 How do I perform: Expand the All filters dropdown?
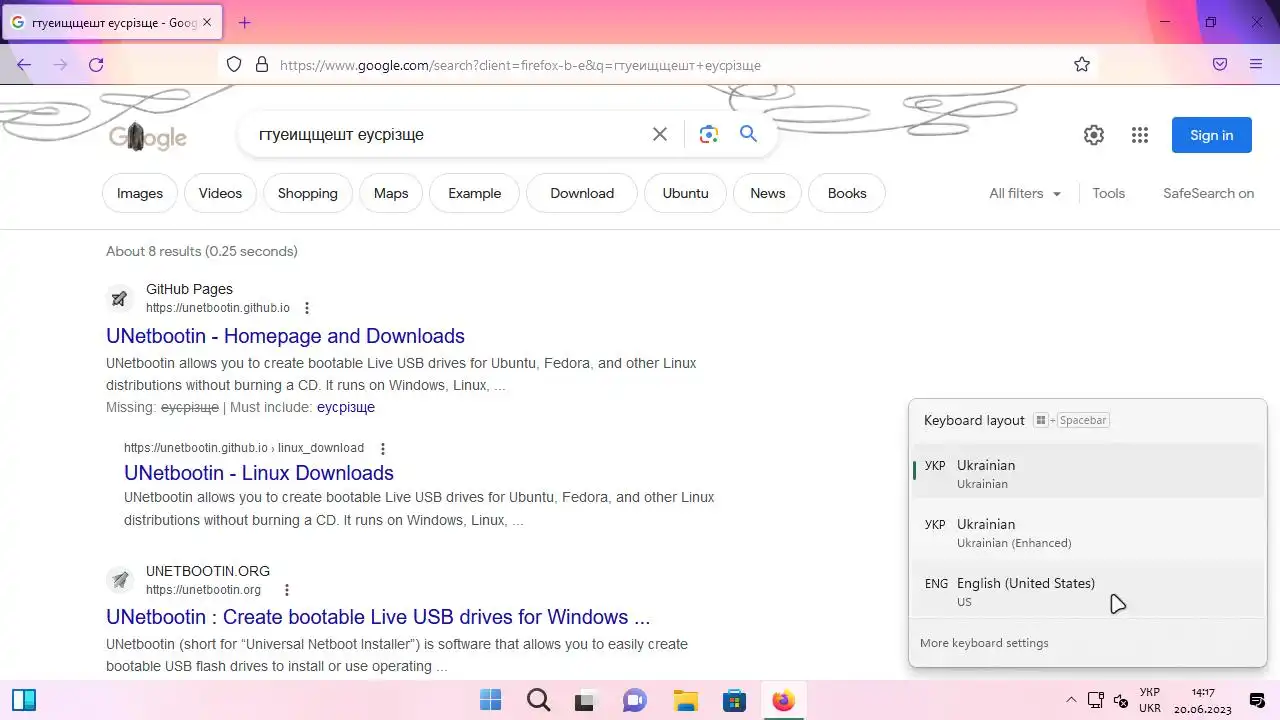click(1025, 193)
